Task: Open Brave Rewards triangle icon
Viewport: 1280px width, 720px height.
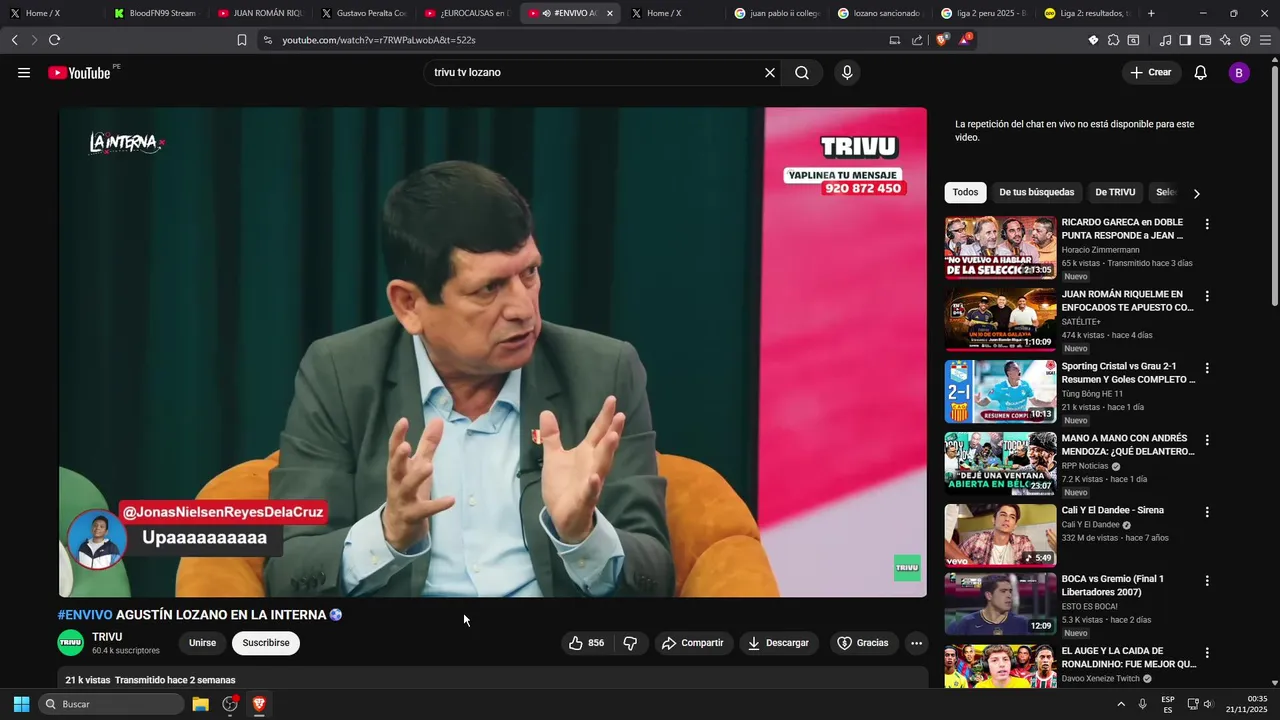Action: 965,40
